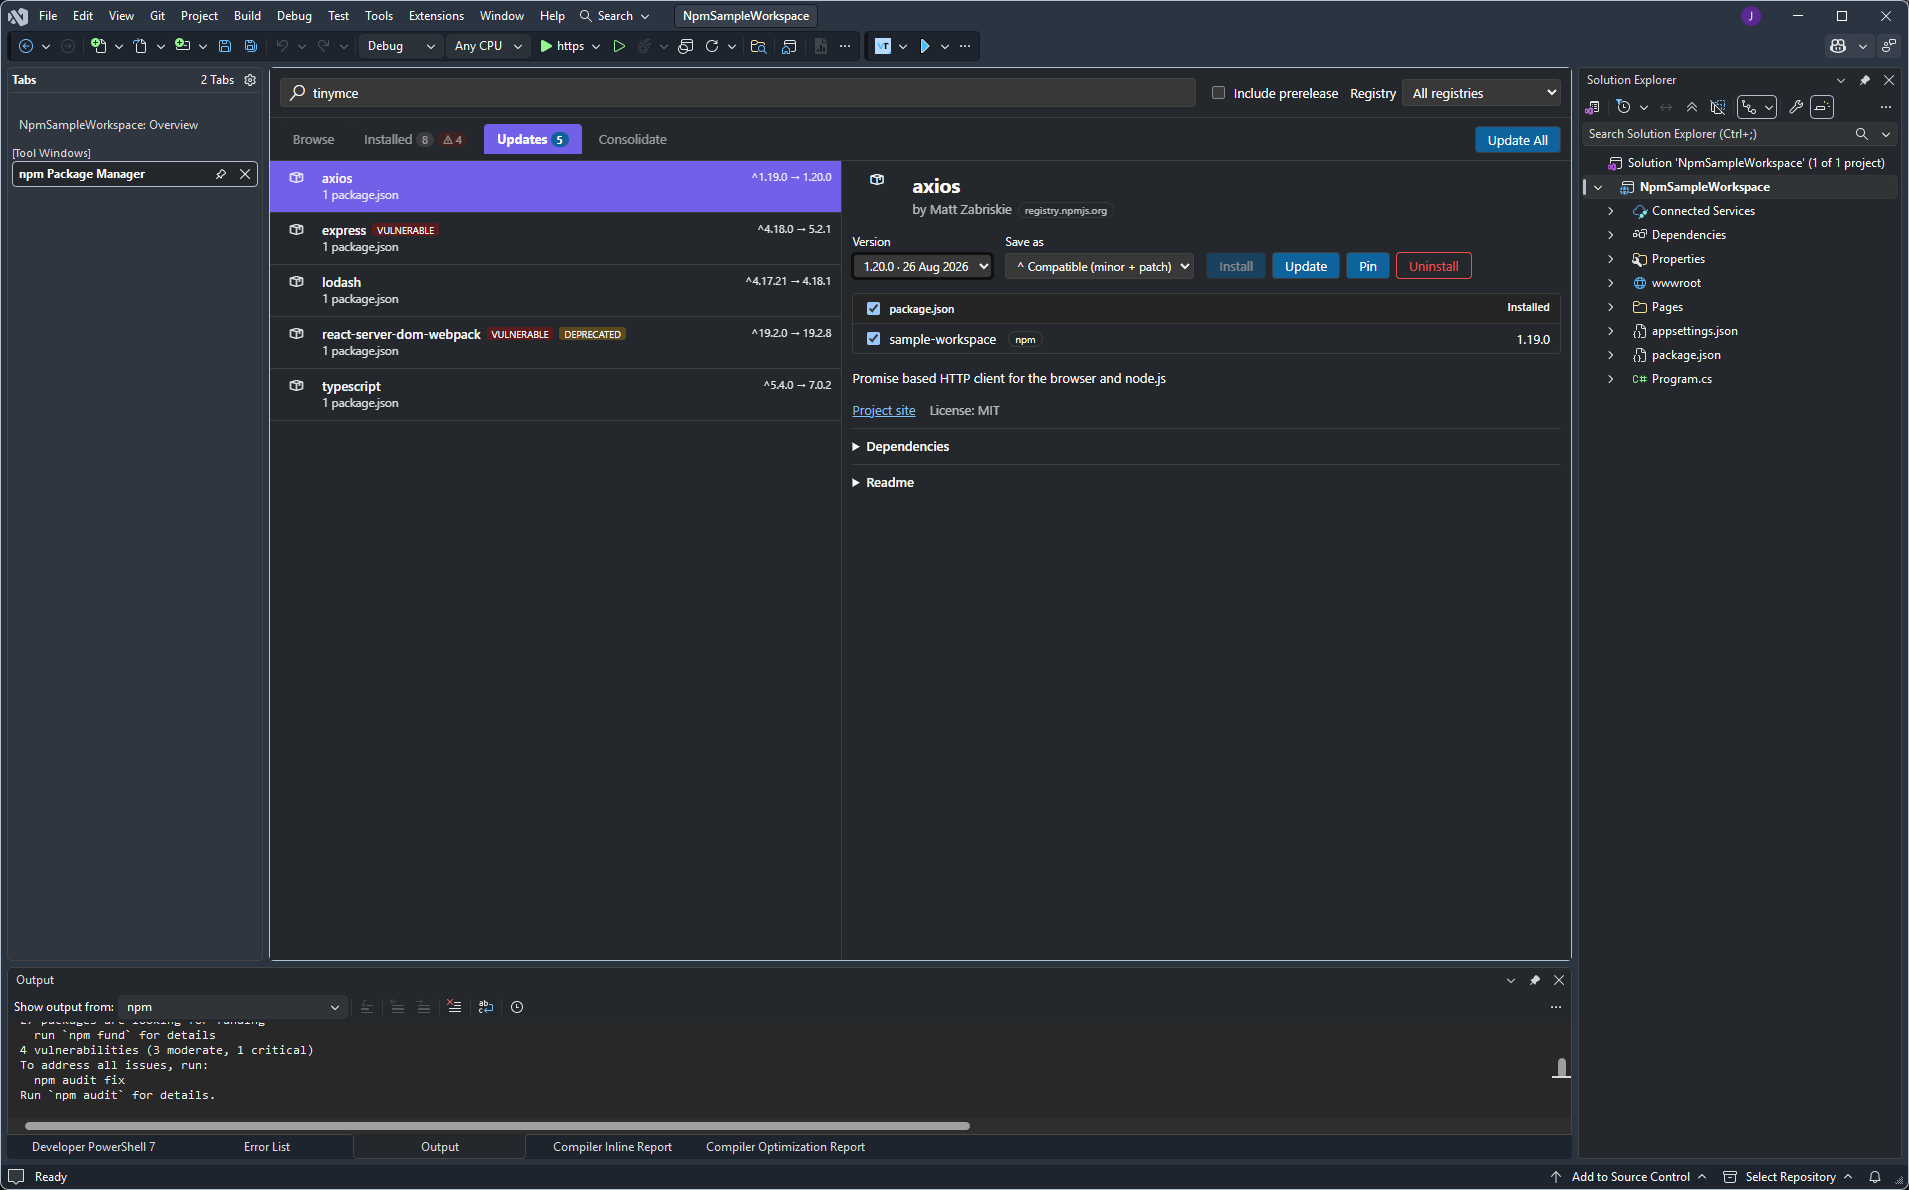Image resolution: width=1909 pixels, height=1190 pixels.
Task: Click the user account avatar J
Action: (x=1751, y=16)
